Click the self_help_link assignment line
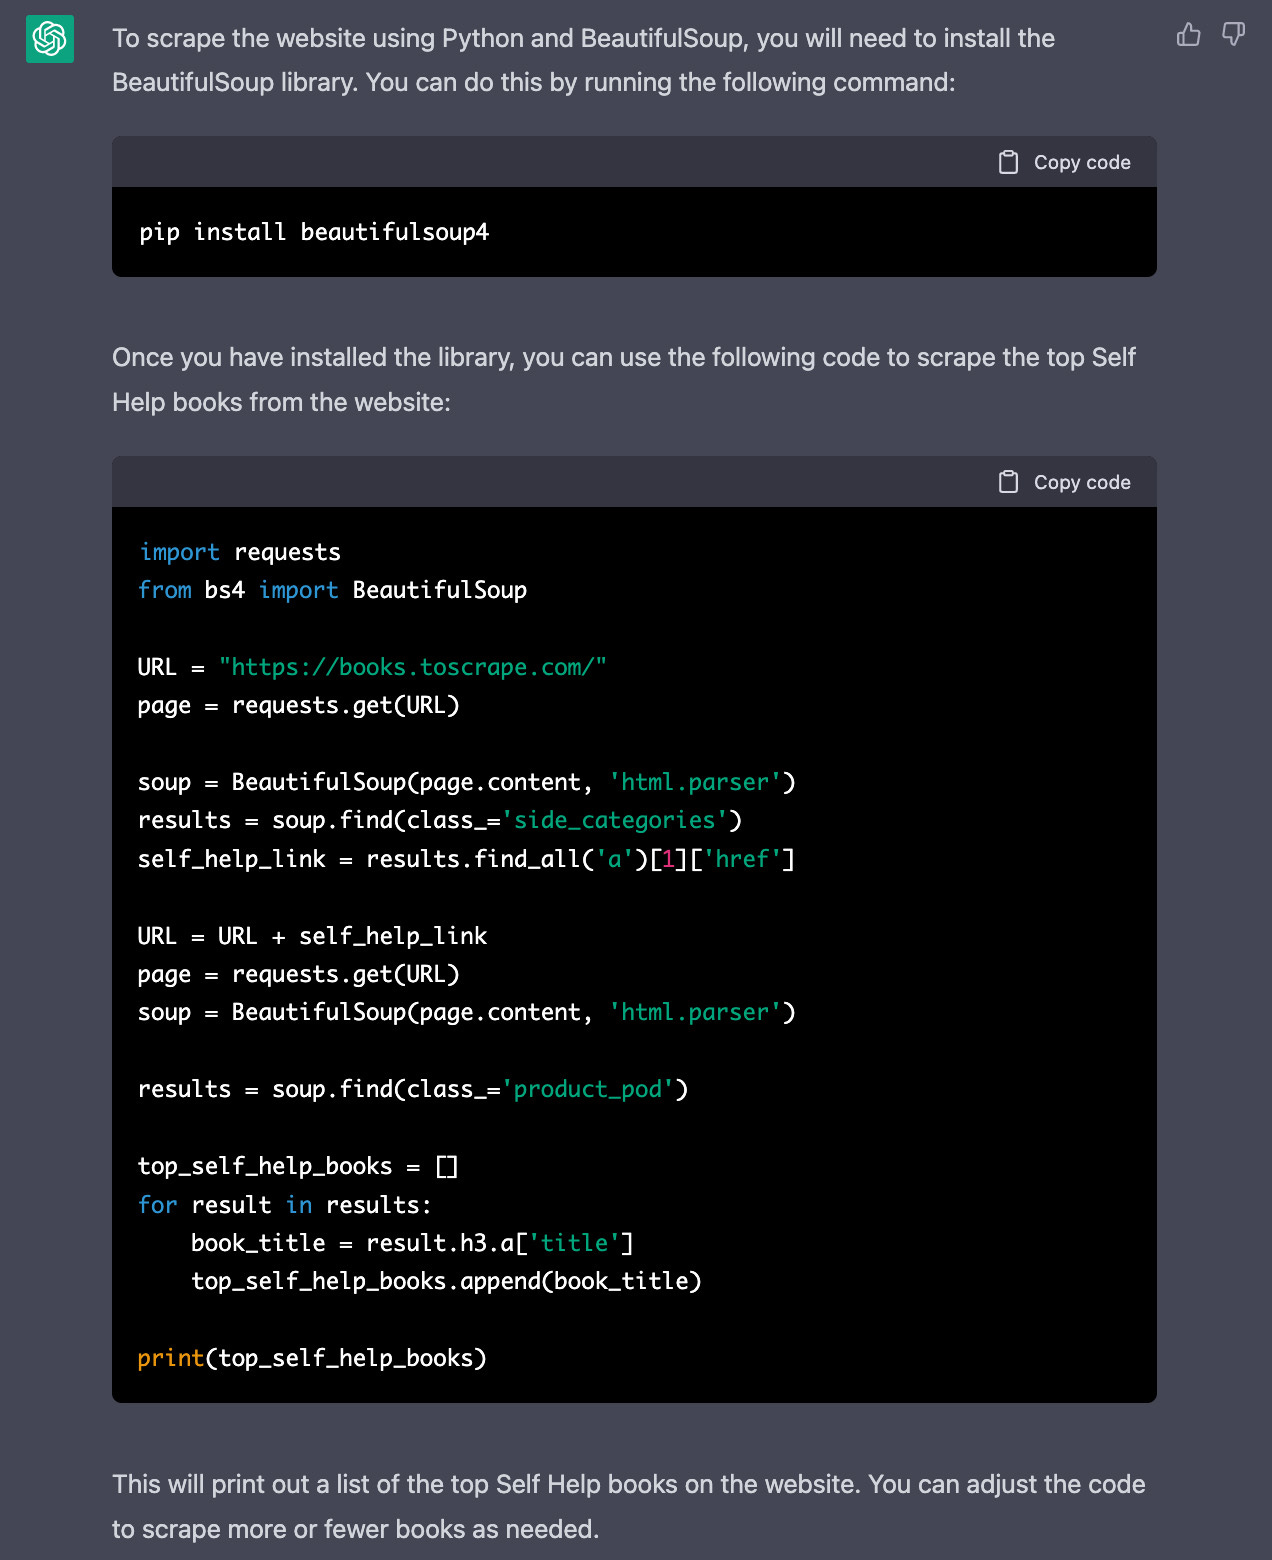 click(466, 859)
